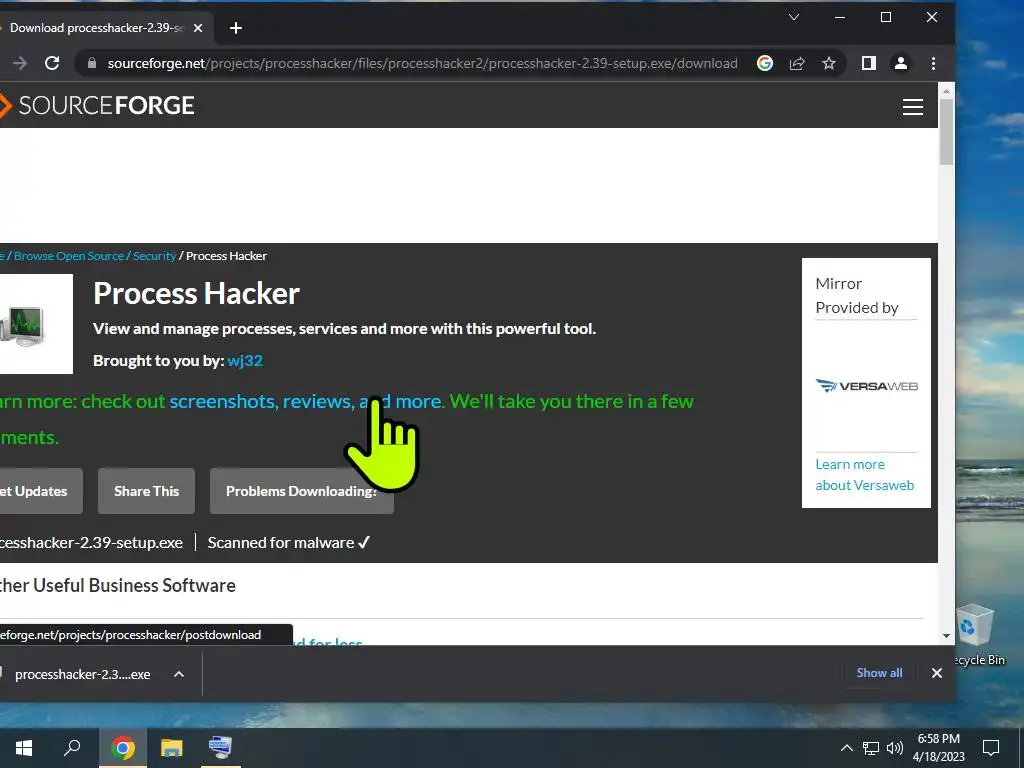Close the downloads bar
This screenshot has width=1024, height=768.
coord(936,673)
